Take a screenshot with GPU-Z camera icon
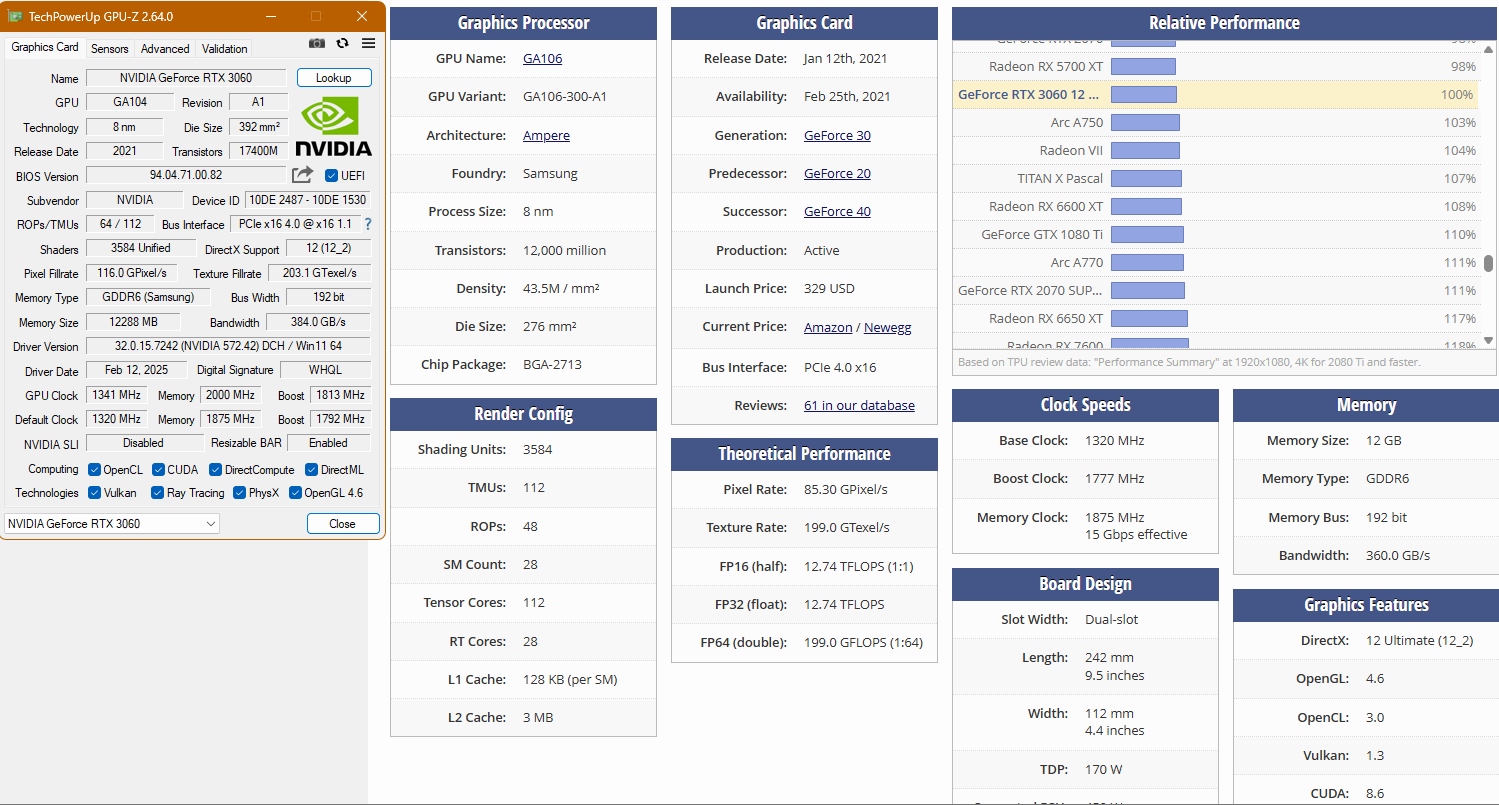Image resolution: width=1499 pixels, height=805 pixels. coord(317,43)
